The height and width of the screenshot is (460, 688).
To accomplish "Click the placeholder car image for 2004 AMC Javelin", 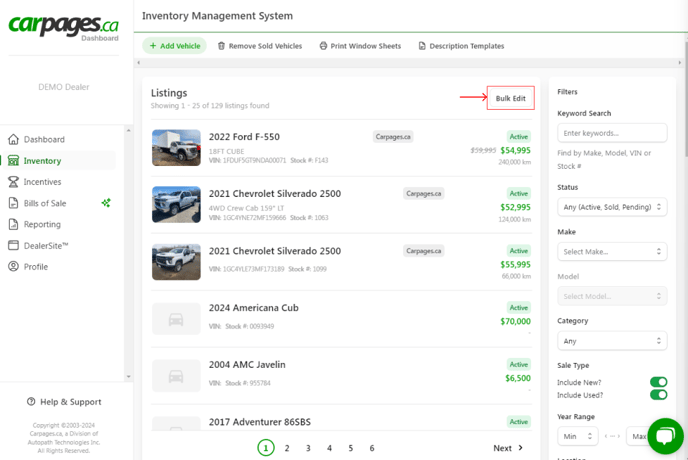I will (x=176, y=376).
